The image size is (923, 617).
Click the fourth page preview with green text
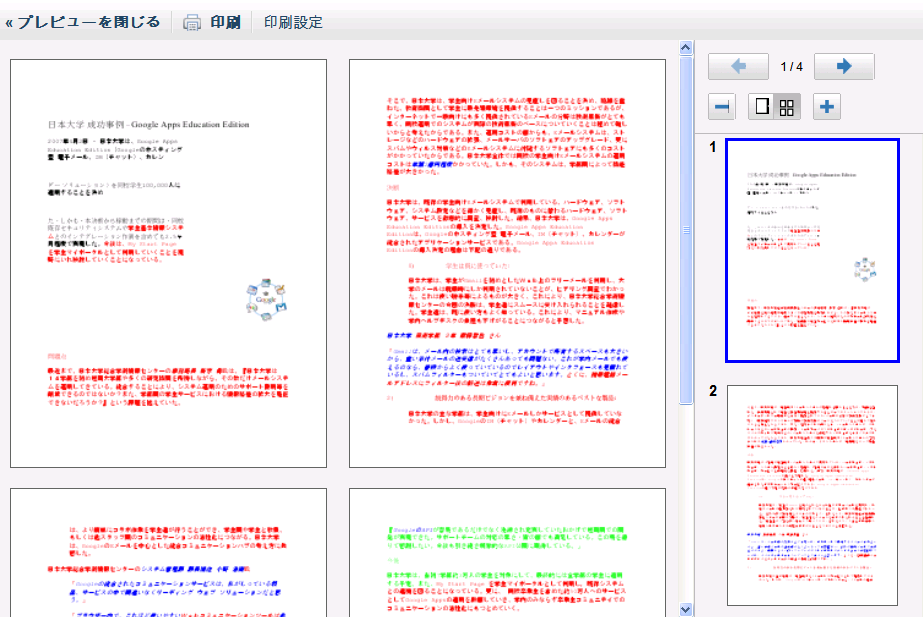[x=507, y=552]
